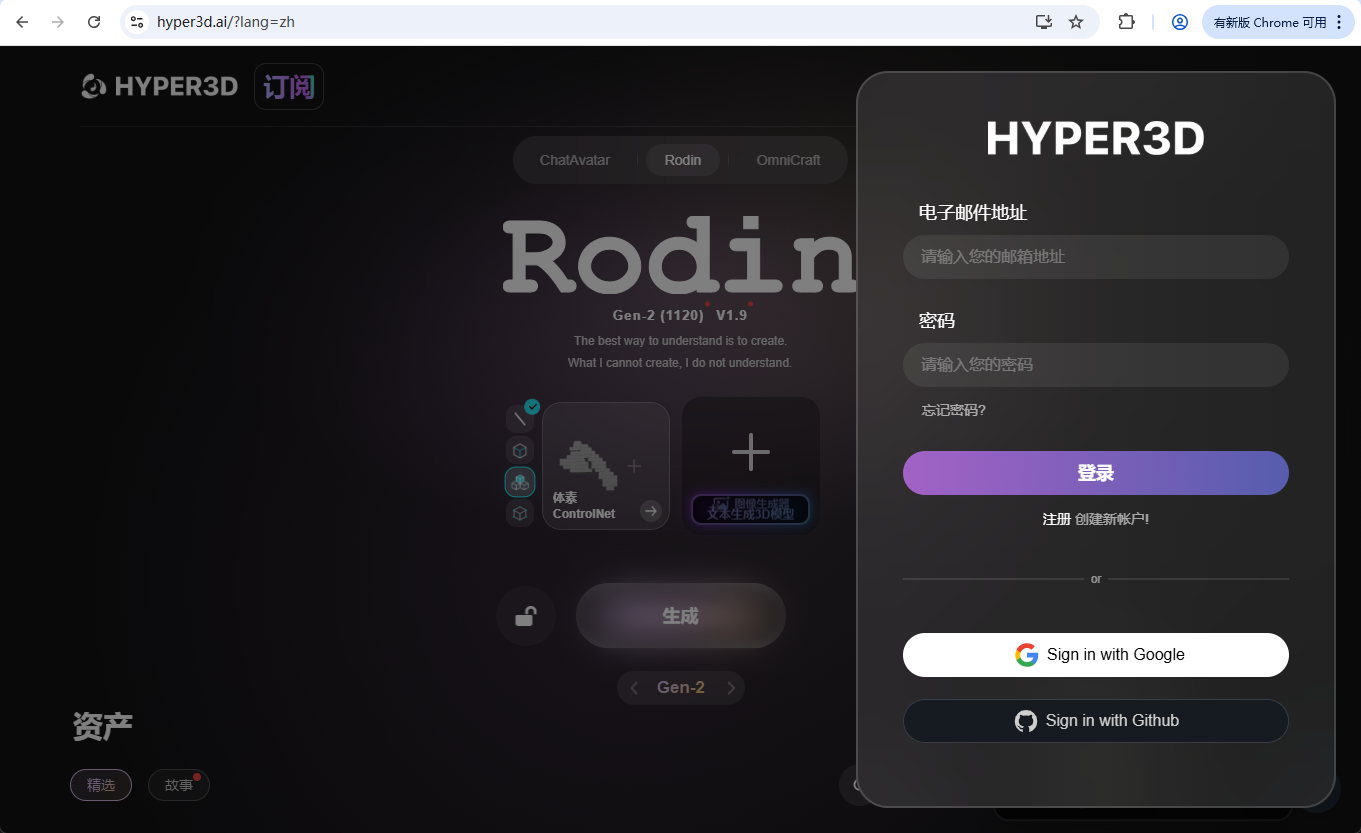The image size is (1361, 833).
Task: Click the V1.9 version label
Action: pos(731,315)
